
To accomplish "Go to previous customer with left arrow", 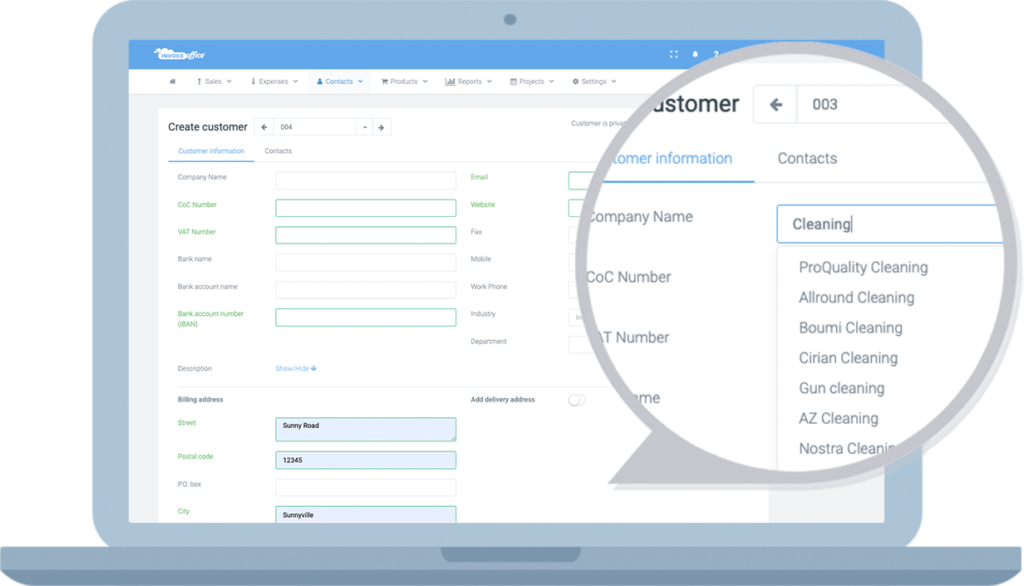I will pos(264,127).
